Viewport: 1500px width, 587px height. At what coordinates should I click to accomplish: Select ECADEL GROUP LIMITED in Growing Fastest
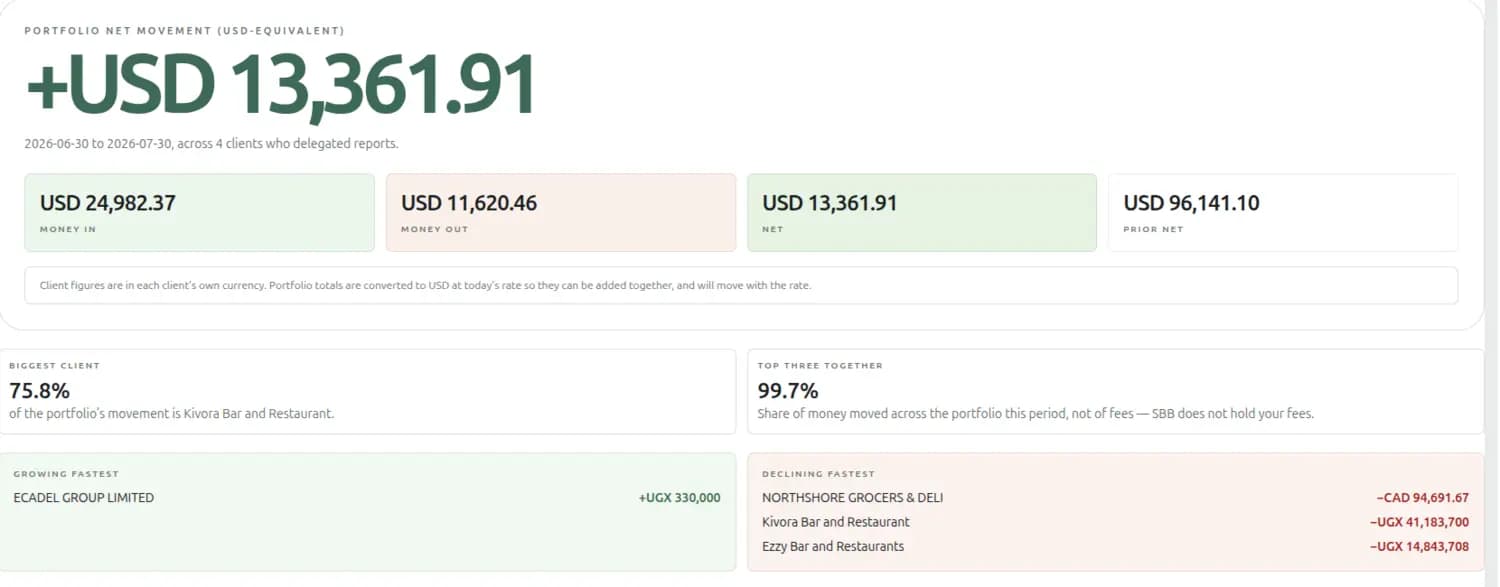(84, 498)
